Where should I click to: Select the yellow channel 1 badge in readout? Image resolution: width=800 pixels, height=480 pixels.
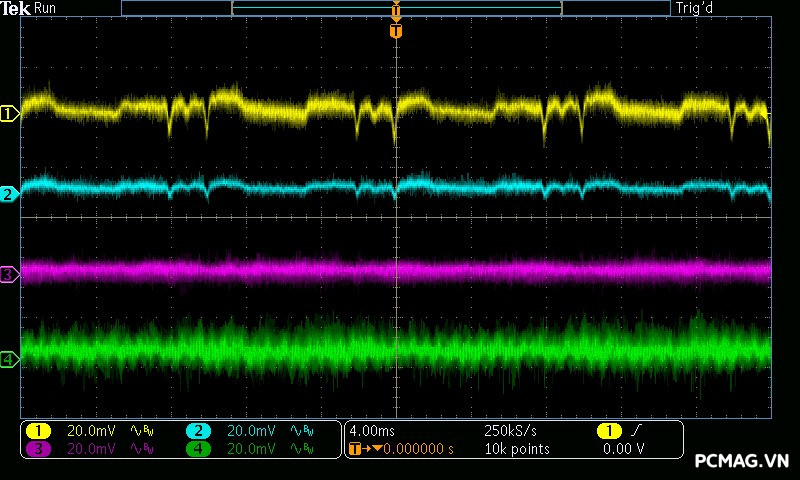[38, 431]
